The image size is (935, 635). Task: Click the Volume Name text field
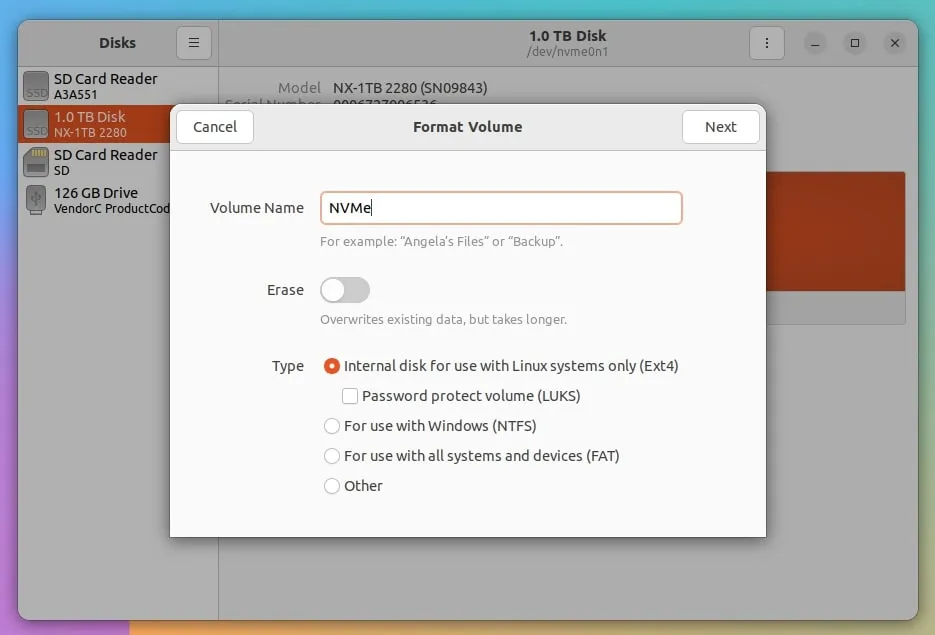coord(500,208)
